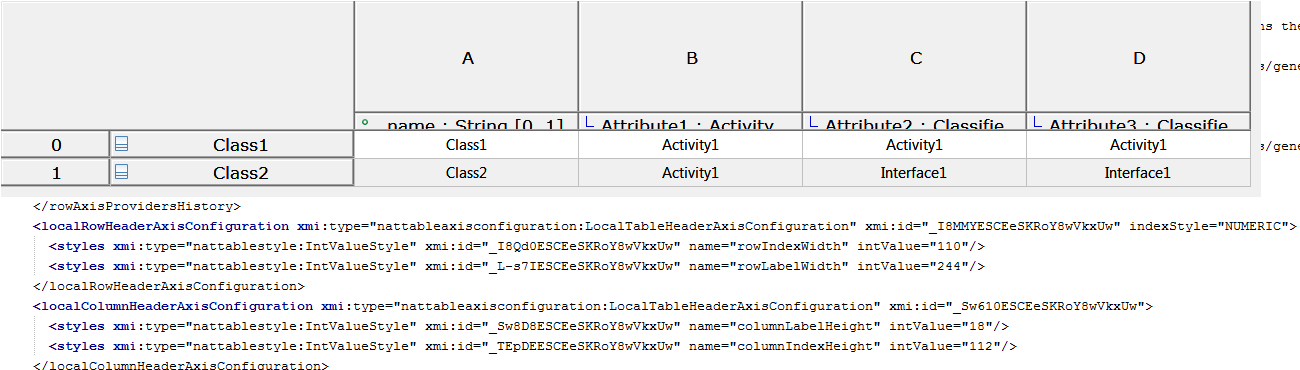
Task: Click the top-left corner header cell
Action: point(177,65)
